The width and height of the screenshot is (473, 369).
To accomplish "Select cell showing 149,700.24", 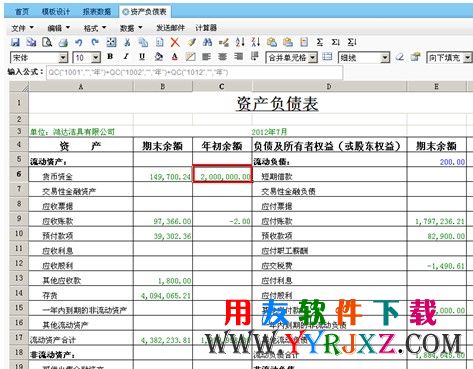I will pos(163,174).
